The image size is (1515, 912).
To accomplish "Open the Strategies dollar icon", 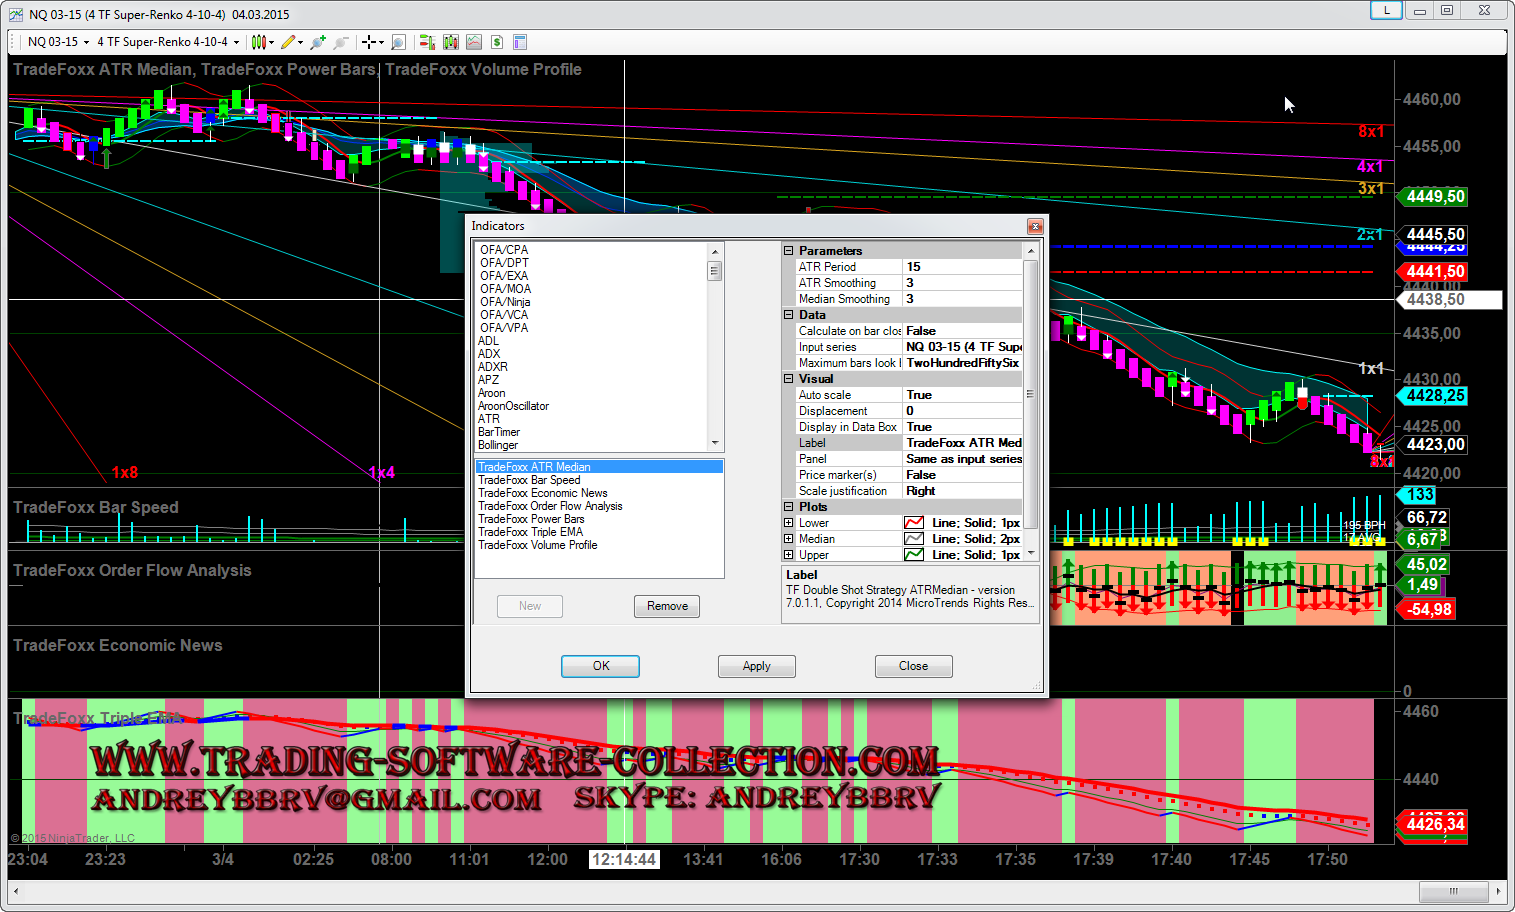I will [497, 42].
